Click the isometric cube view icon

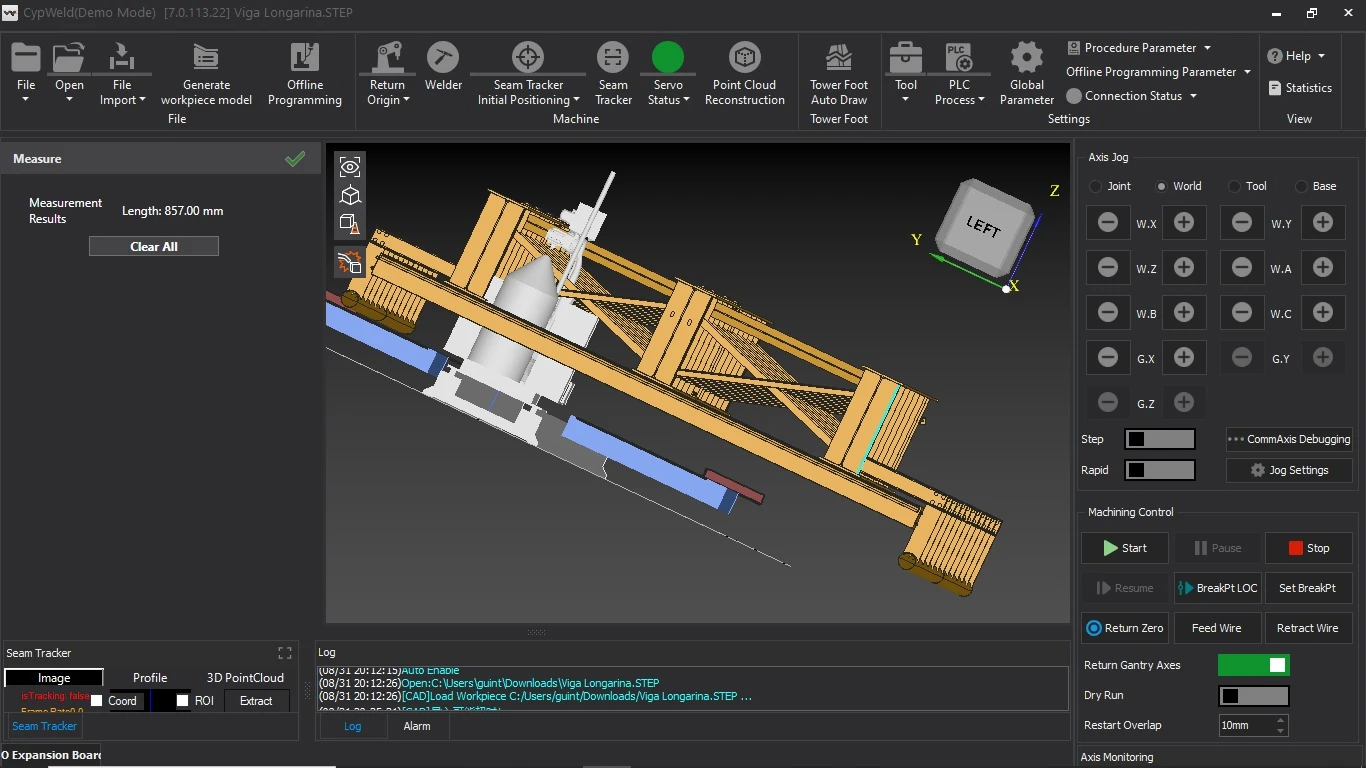pos(350,195)
